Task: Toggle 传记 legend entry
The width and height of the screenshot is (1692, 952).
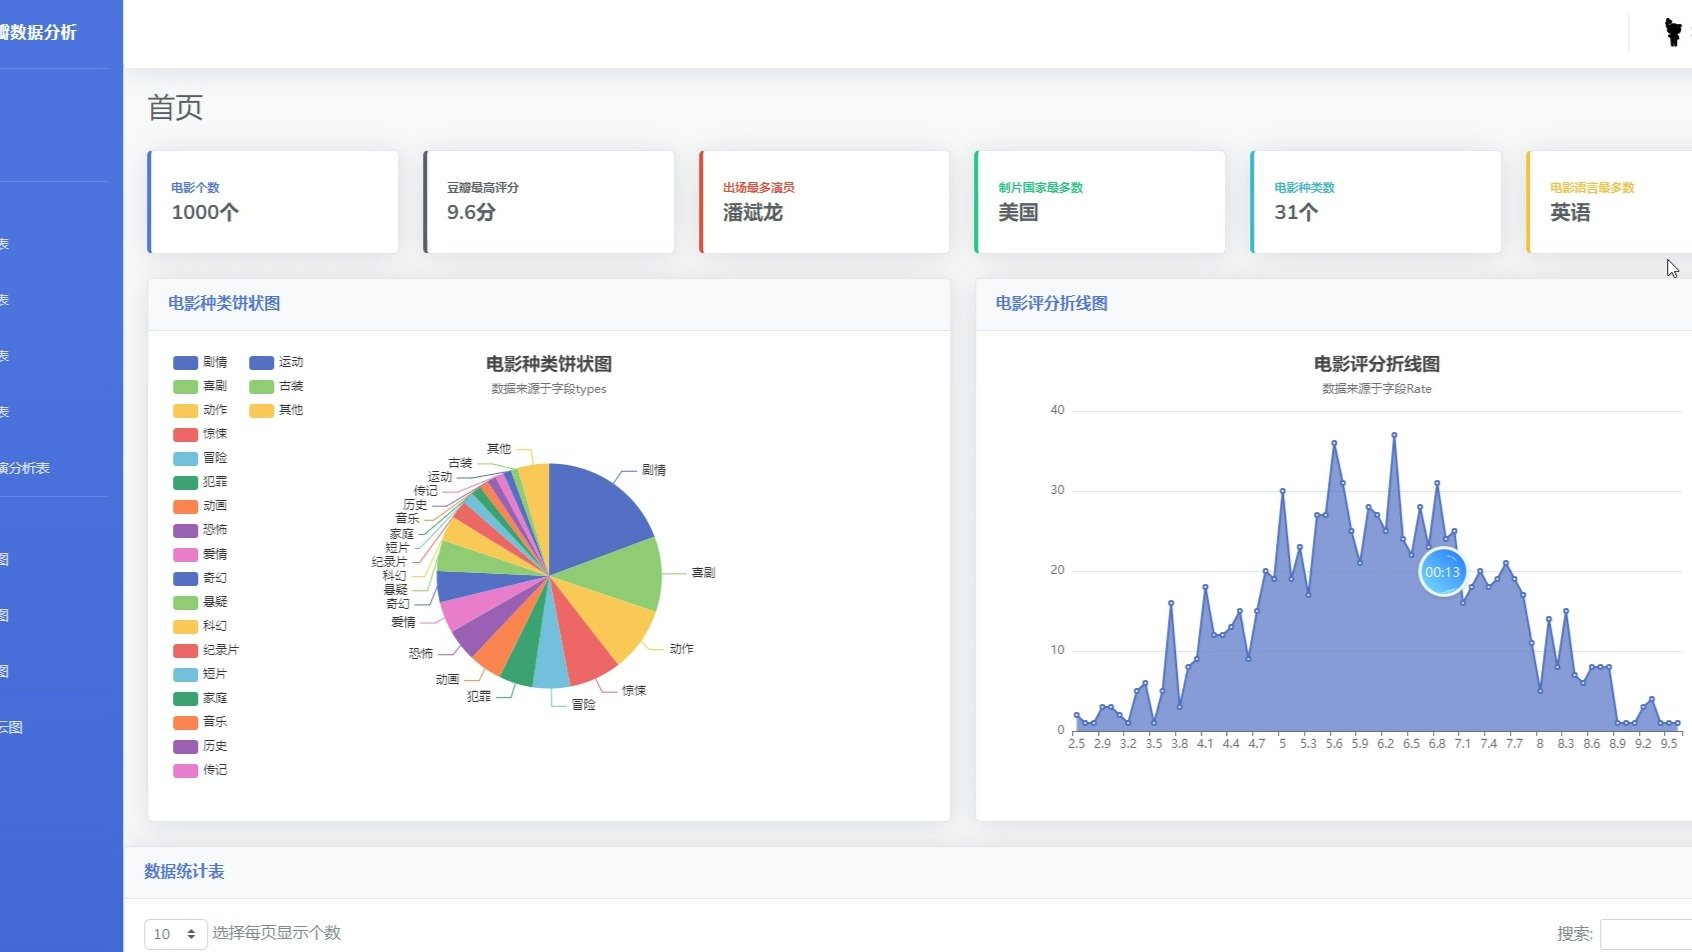Action: pos(200,770)
